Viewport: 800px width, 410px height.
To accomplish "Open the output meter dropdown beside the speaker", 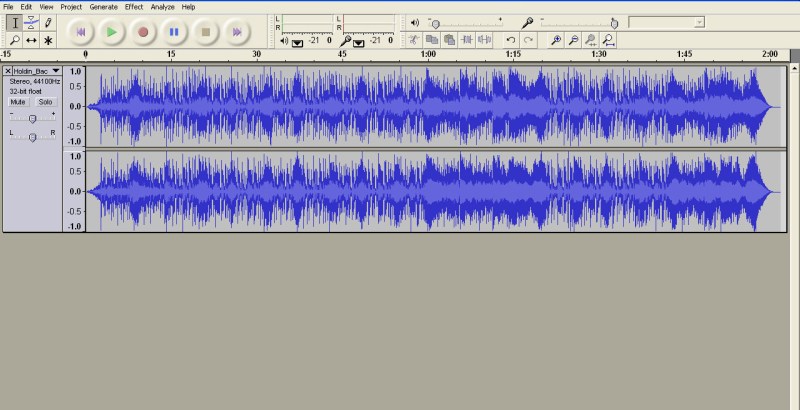I will (x=297, y=43).
